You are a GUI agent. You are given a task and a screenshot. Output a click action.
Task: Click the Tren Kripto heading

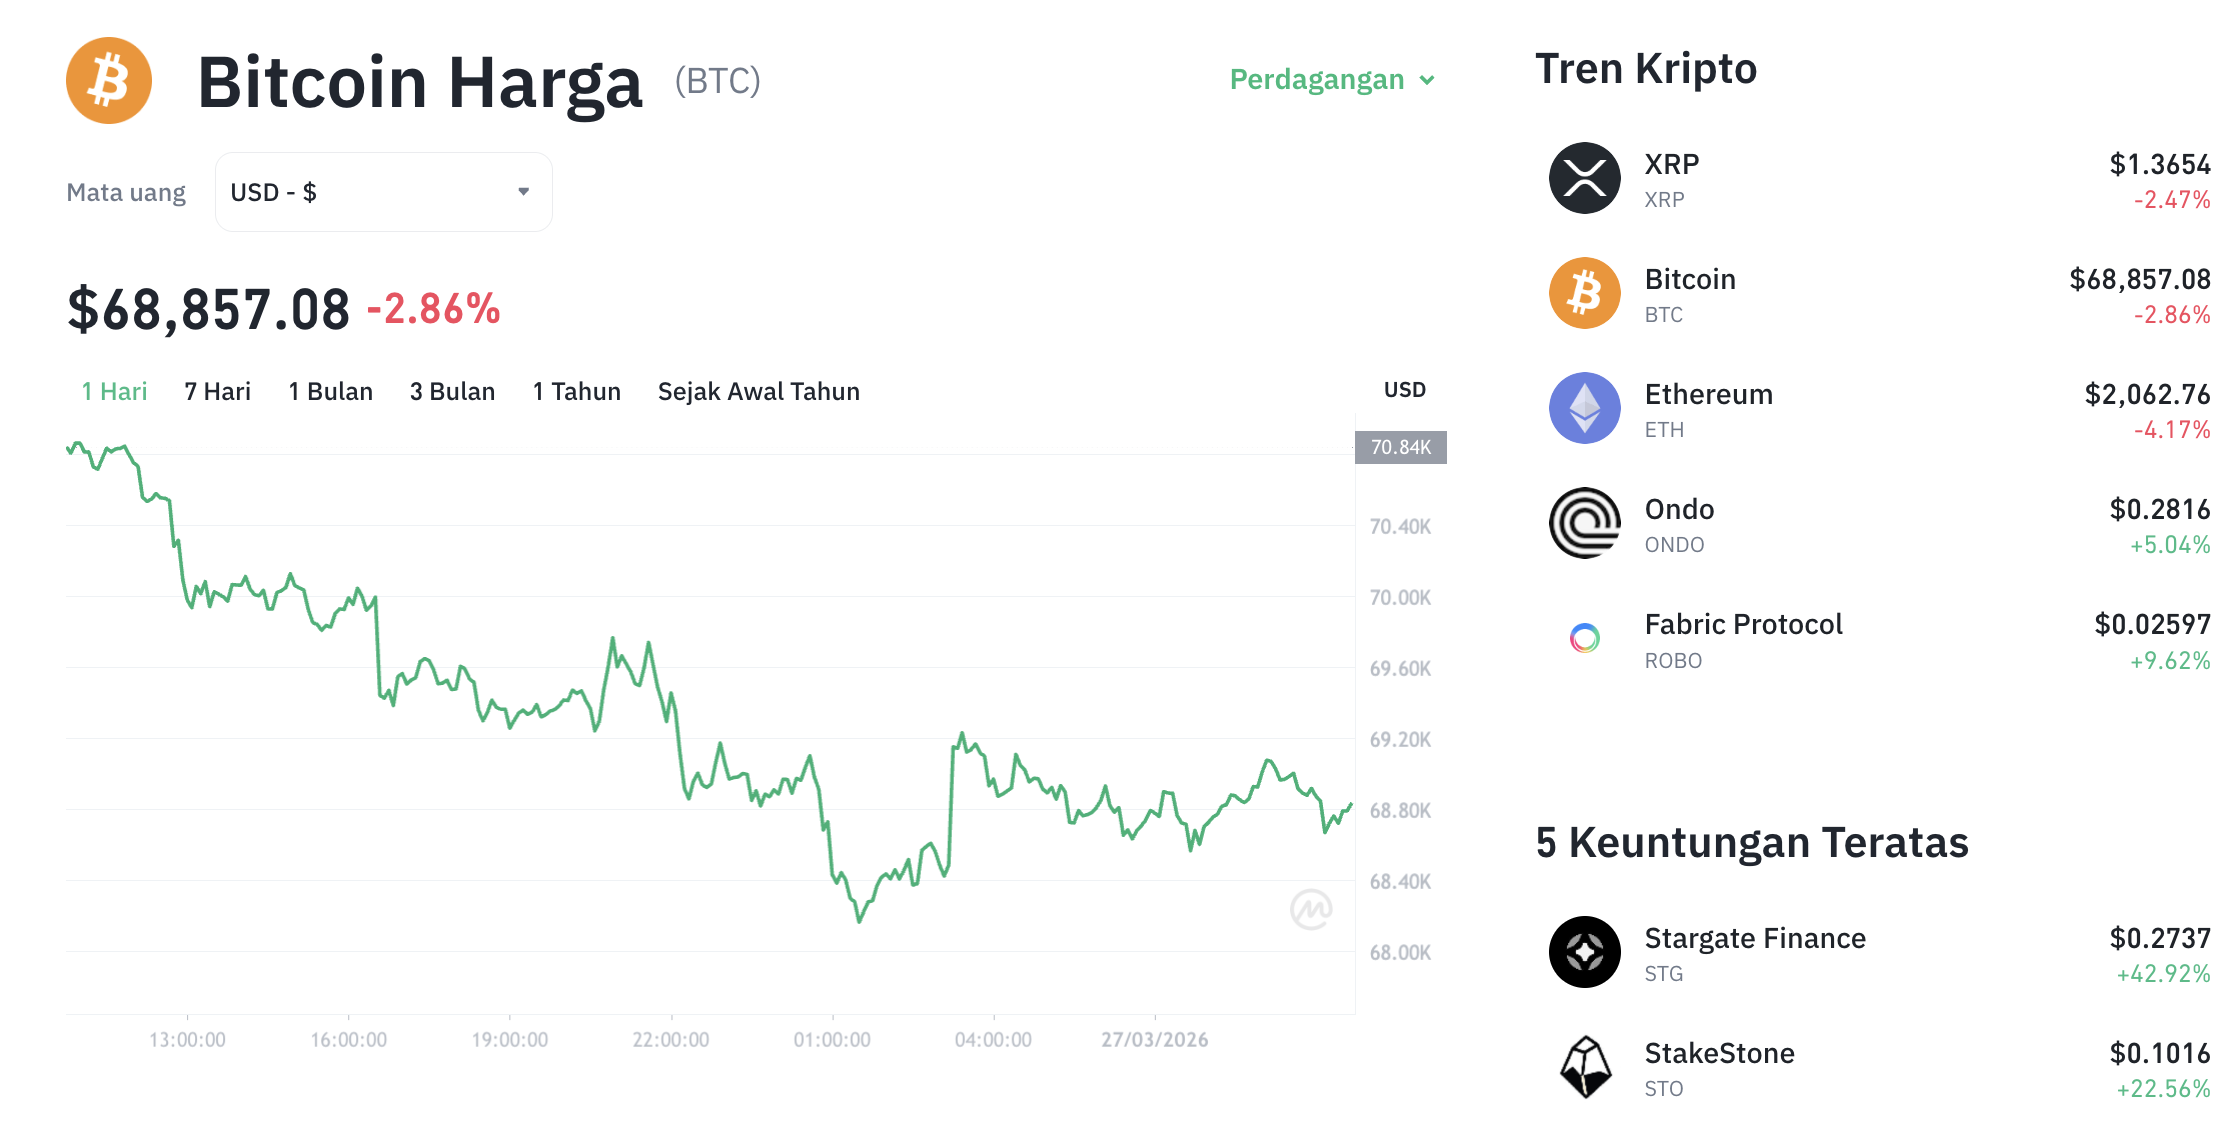1646,68
